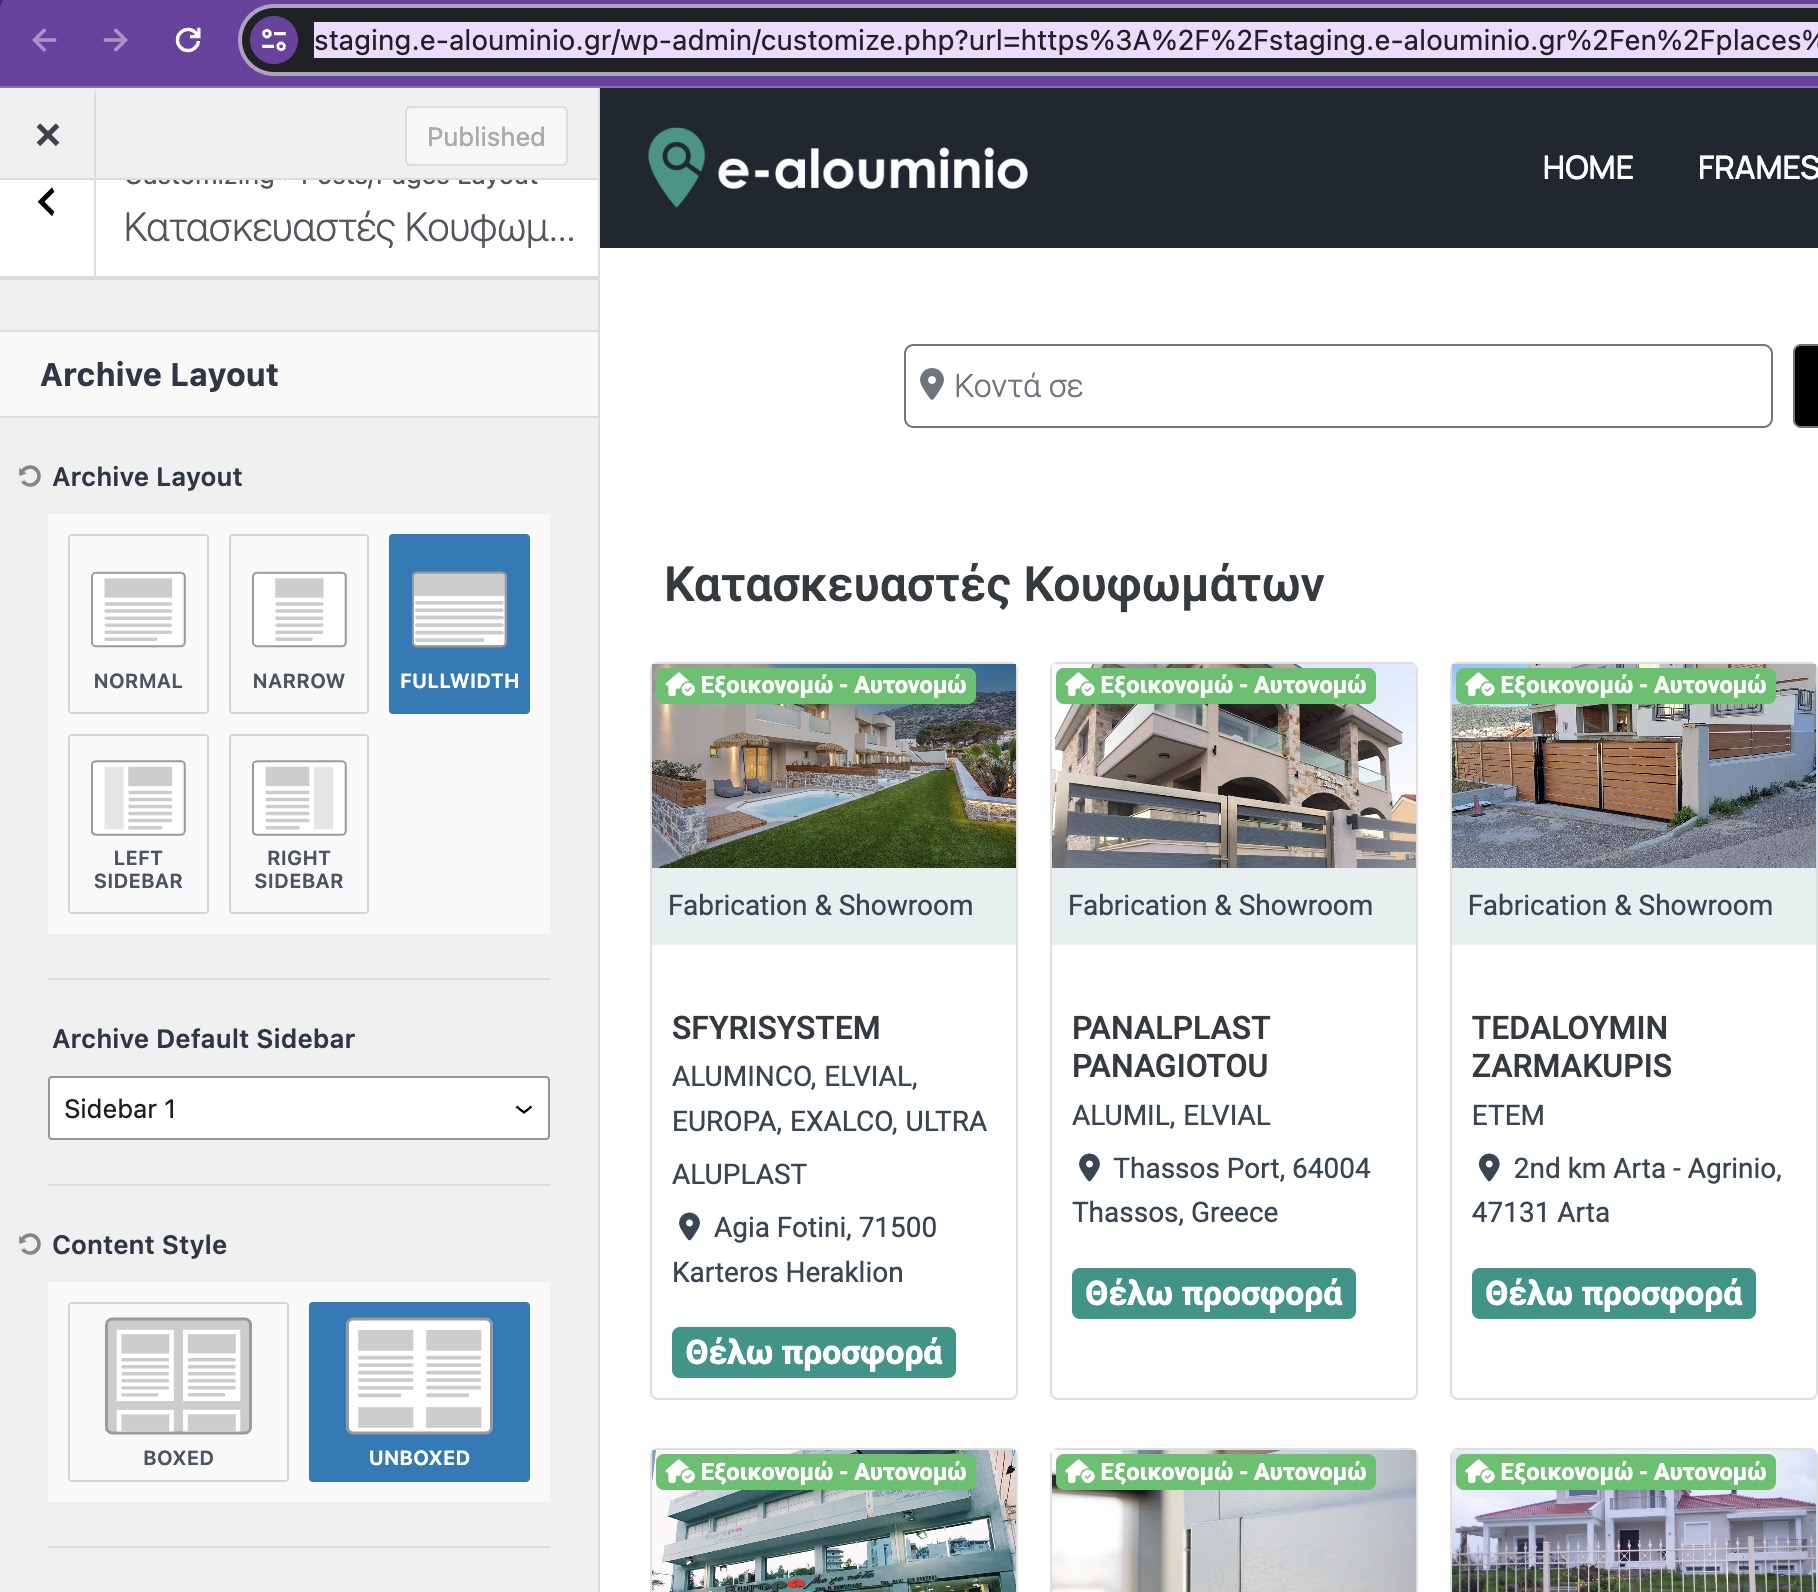Click the ETEM brand text
1818x1592 pixels.
[1508, 1115]
